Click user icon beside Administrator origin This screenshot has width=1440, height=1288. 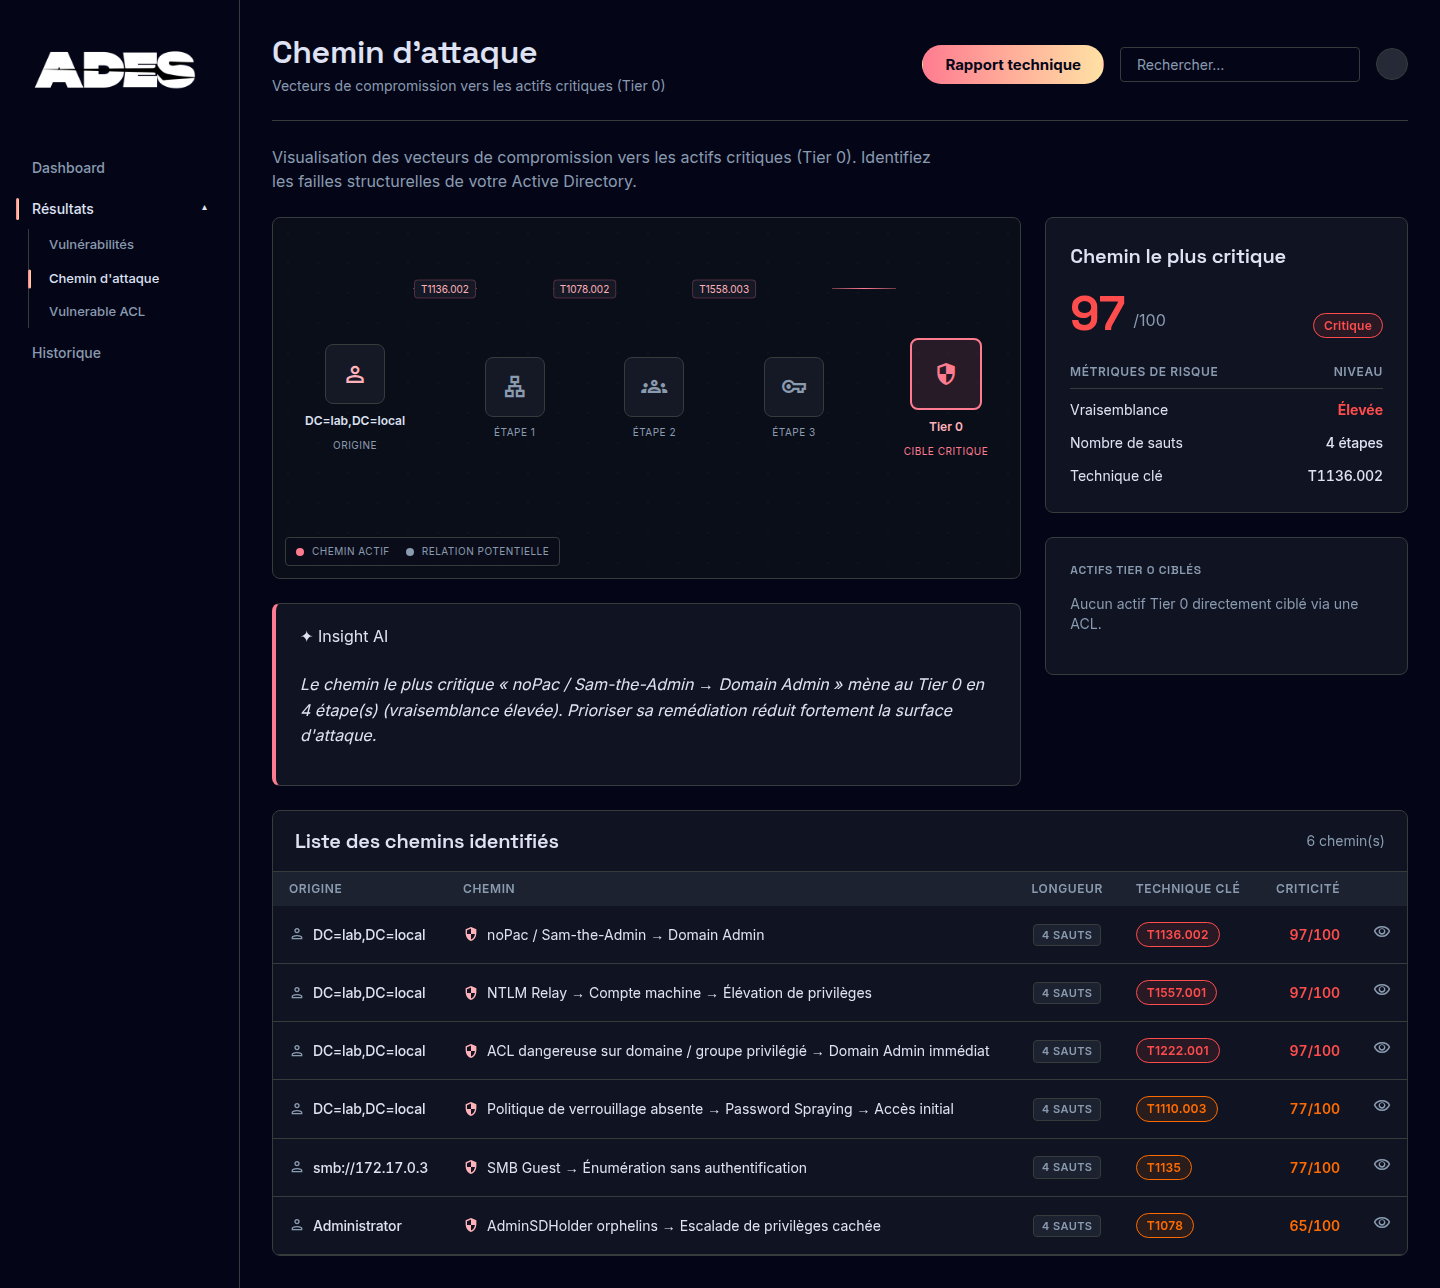click(297, 1225)
